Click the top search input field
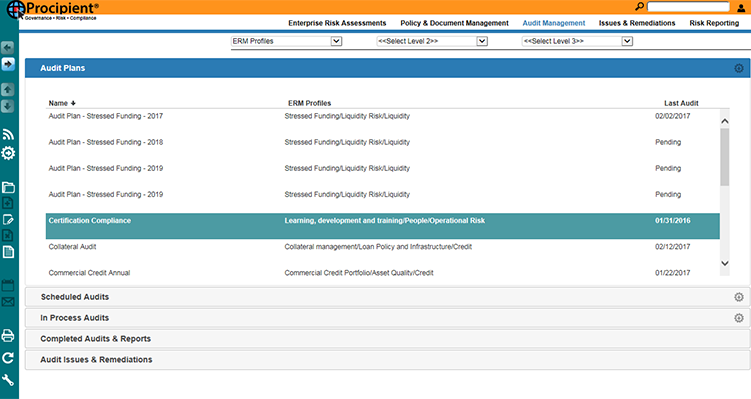The height and width of the screenshot is (399, 751). coord(688,7)
